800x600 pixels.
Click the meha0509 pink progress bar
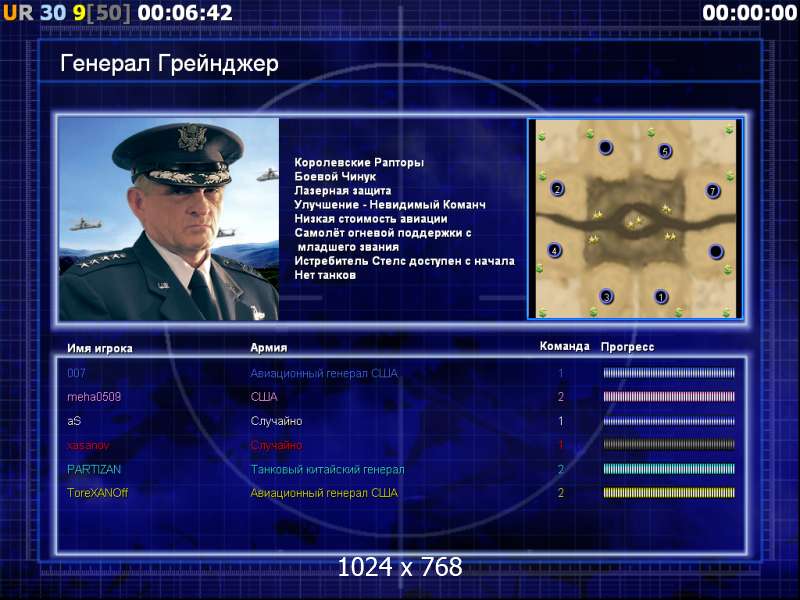(669, 396)
